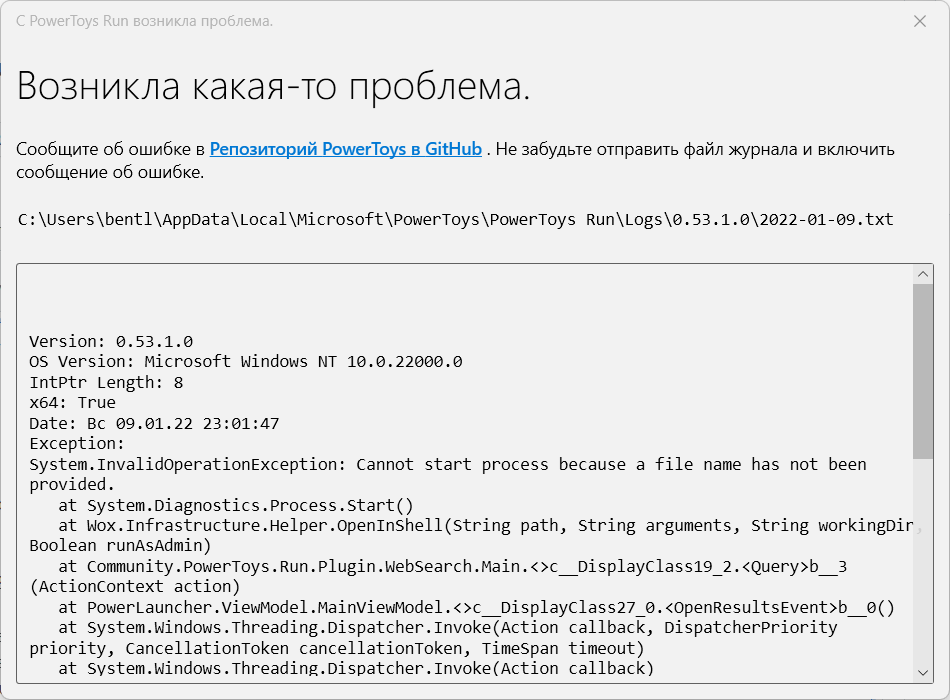
Task: Click the scrollbar track below the thumb
Action: [923, 561]
